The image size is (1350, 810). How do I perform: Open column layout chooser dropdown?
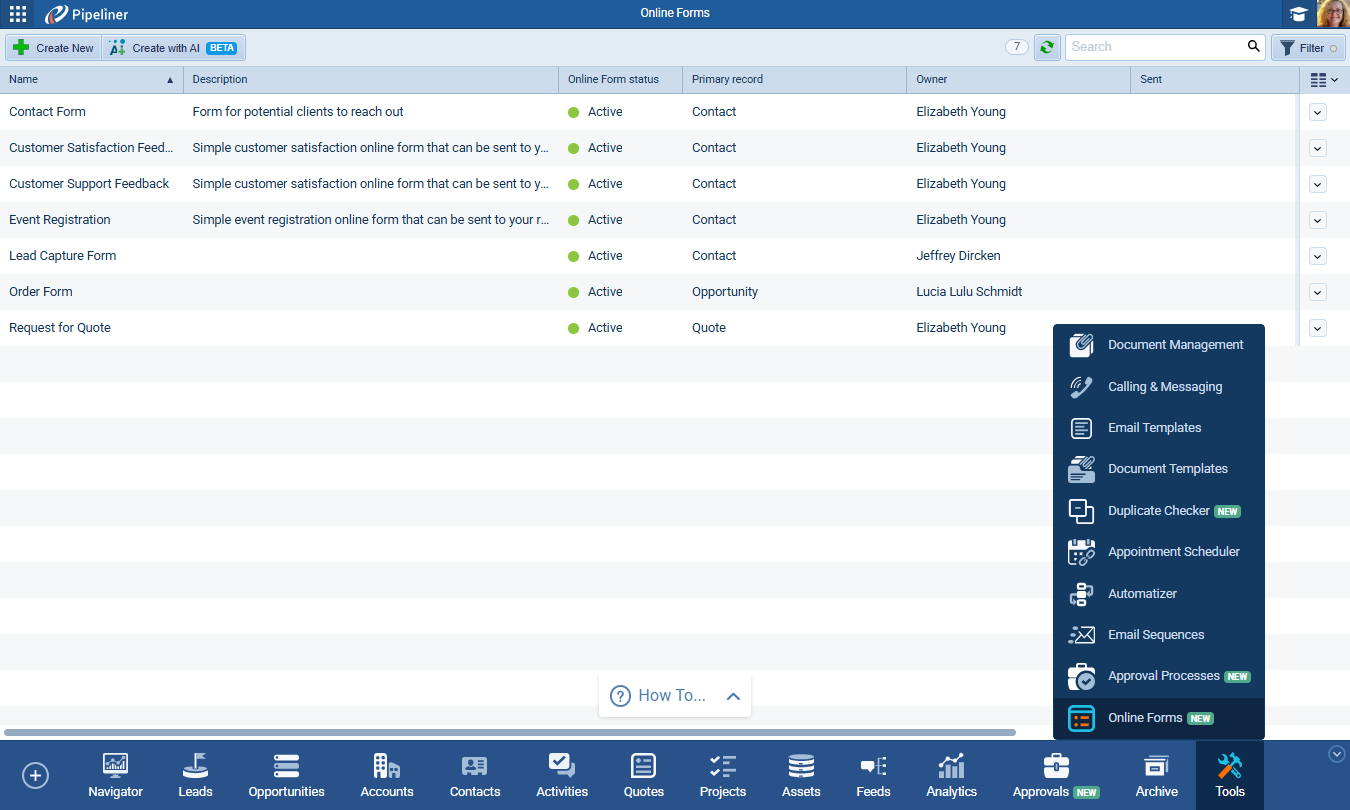[x=1324, y=80]
